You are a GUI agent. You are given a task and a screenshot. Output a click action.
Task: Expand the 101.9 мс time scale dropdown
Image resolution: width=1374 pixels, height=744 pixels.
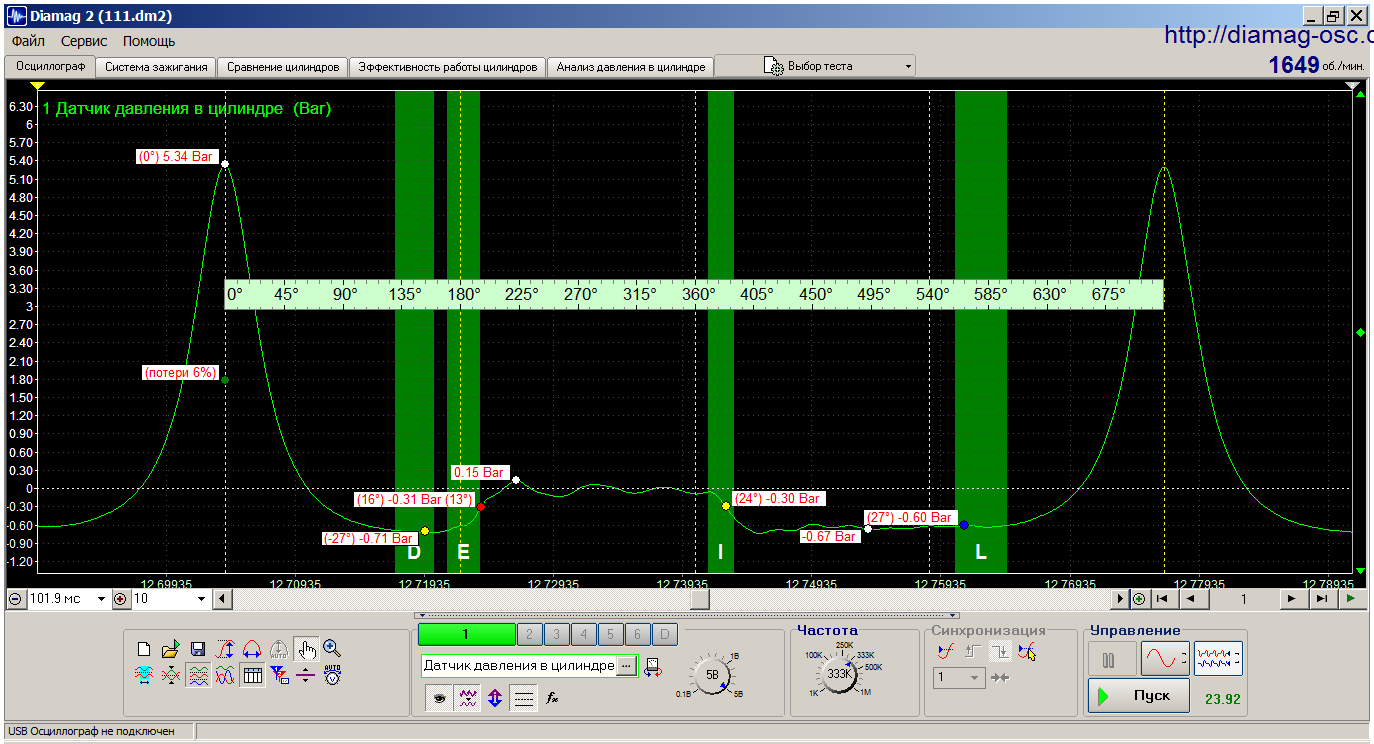[100, 599]
